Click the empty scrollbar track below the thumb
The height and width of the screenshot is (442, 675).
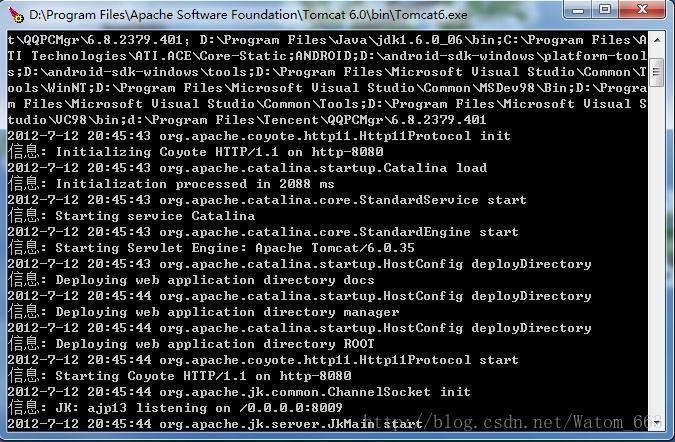point(656,250)
